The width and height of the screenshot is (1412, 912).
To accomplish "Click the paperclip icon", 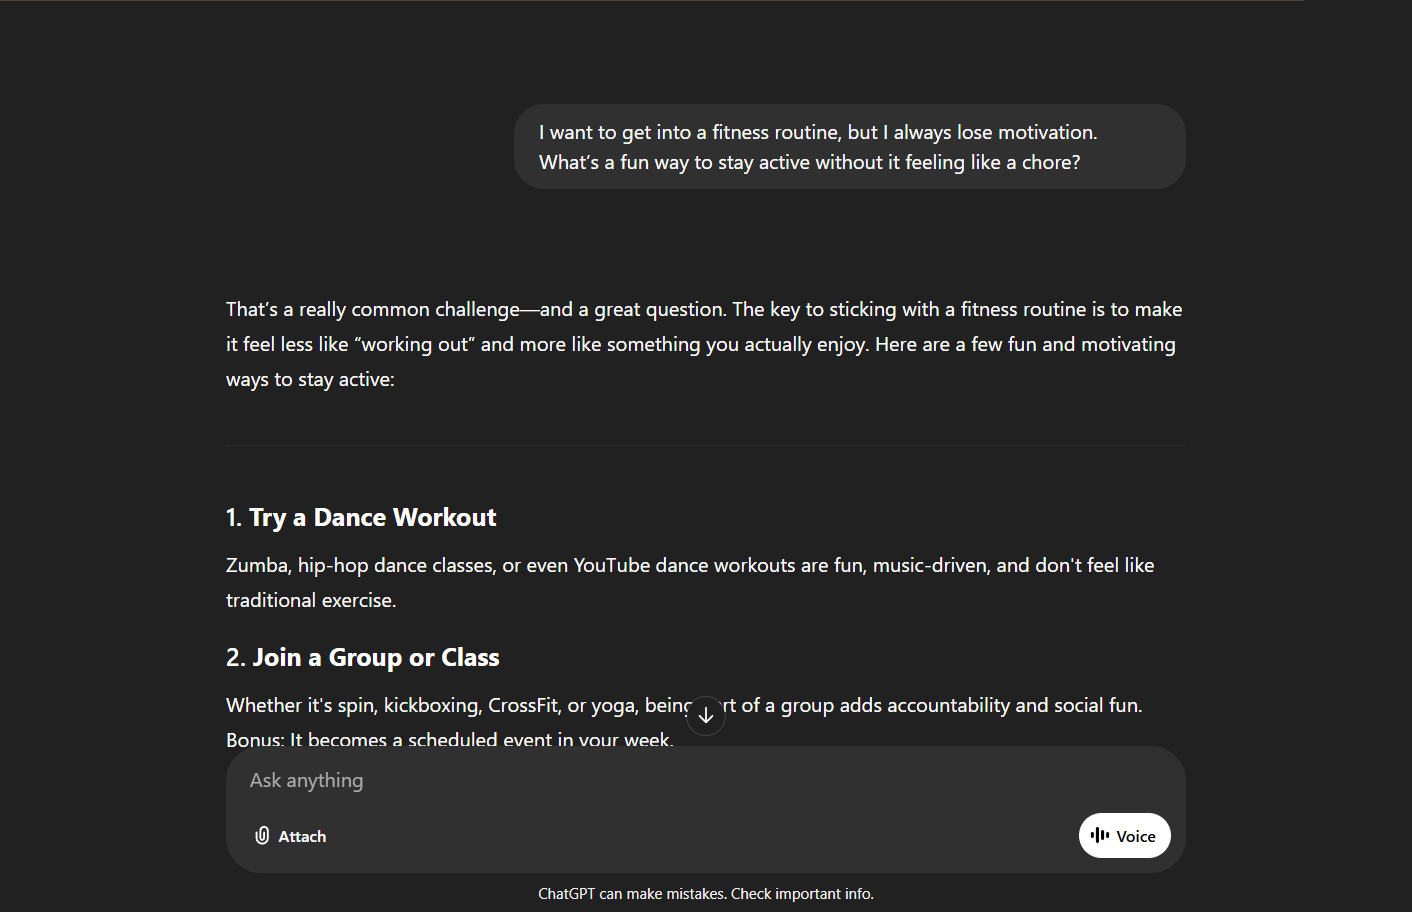I will pyautogui.click(x=262, y=836).
